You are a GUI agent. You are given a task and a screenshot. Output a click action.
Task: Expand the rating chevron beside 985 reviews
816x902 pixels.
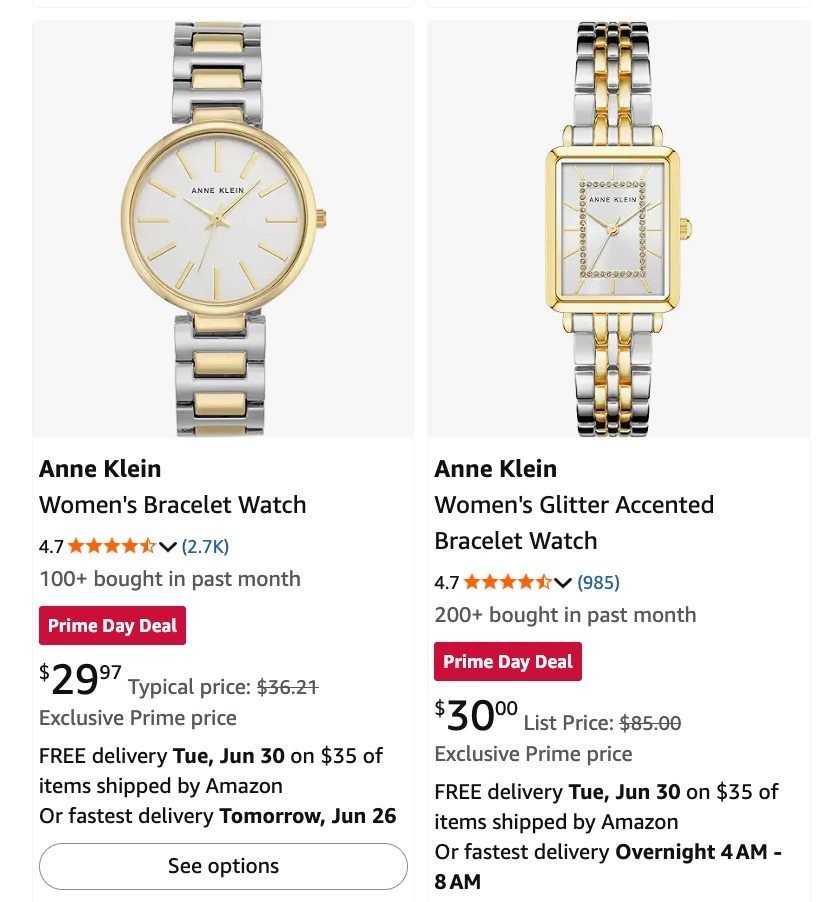coord(563,583)
